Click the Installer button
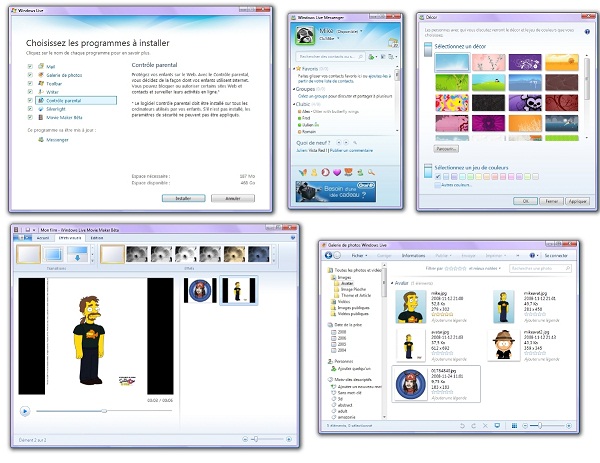Screen dimensions: 600x463 [183, 198]
